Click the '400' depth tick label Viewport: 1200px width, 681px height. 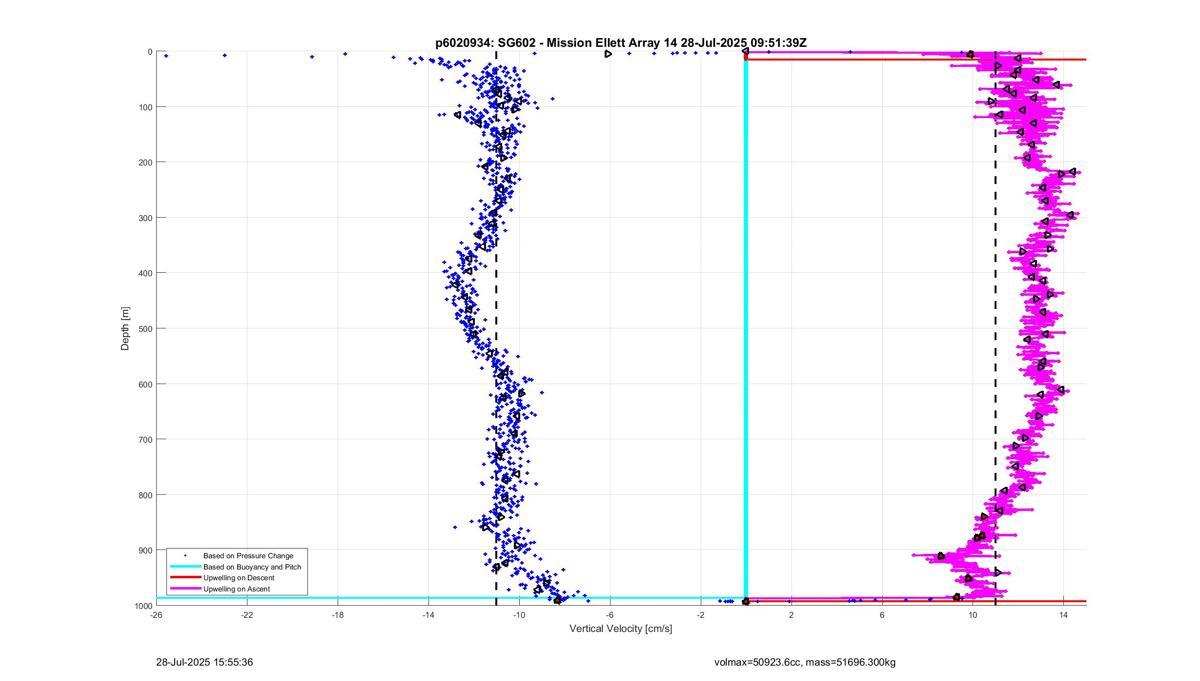point(144,273)
